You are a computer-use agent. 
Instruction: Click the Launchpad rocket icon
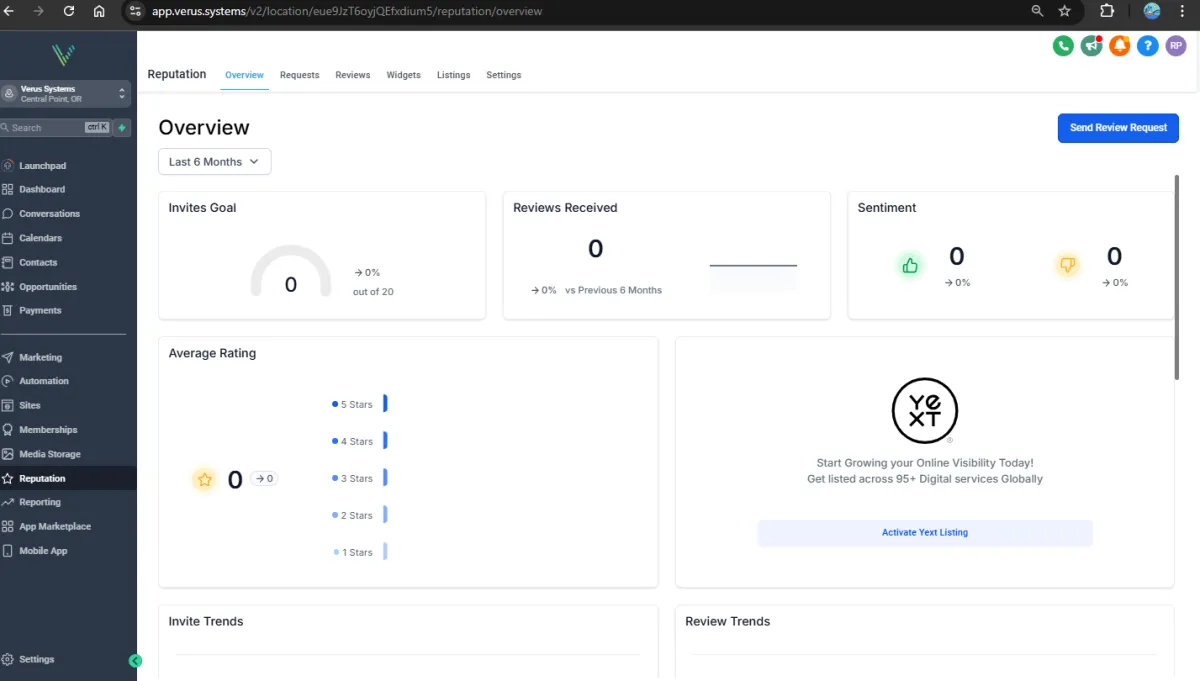8,166
